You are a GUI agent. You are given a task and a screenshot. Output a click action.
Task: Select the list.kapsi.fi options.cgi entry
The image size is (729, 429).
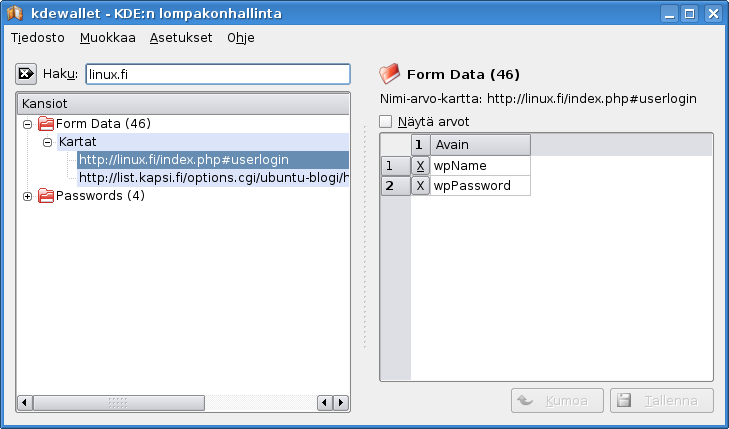click(x=213, y=178)
